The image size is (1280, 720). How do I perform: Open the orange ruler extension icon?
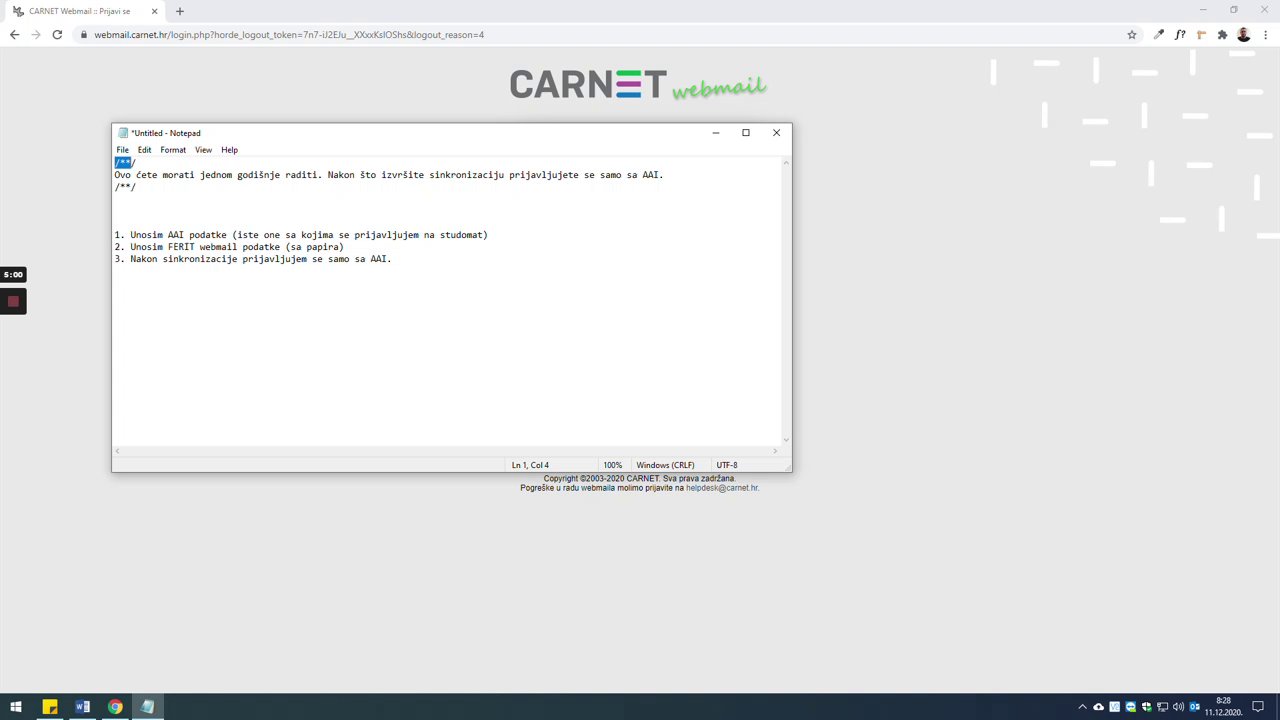(1201, 35)
